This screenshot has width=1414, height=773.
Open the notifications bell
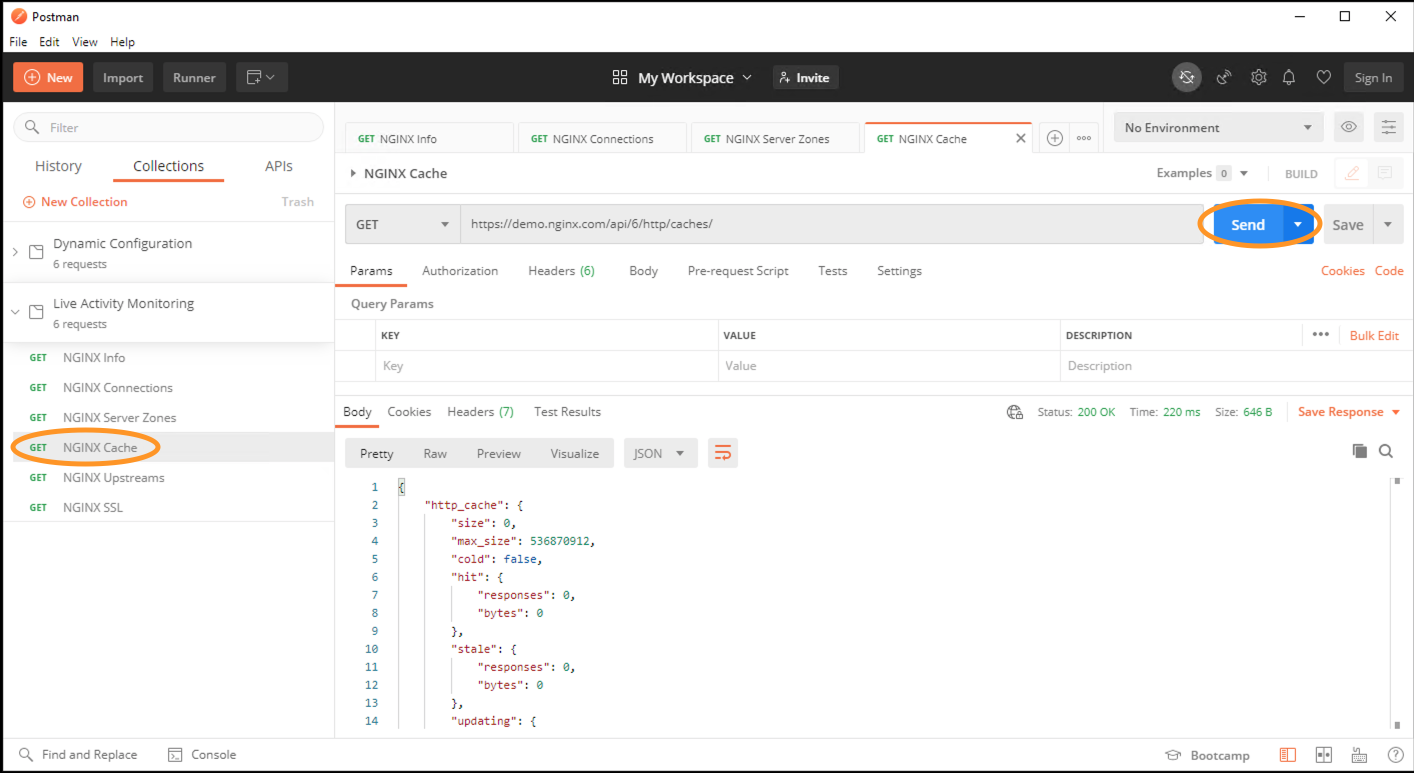pyautogui.click(x=1290, y=78)
